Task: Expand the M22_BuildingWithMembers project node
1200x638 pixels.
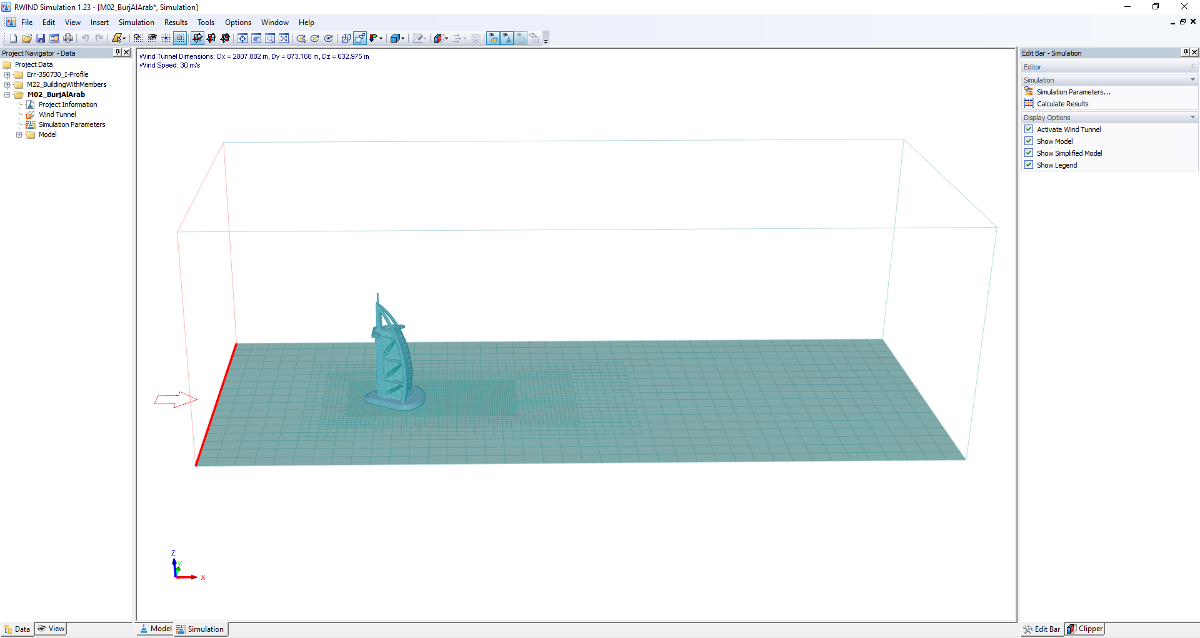Action: 7,84
